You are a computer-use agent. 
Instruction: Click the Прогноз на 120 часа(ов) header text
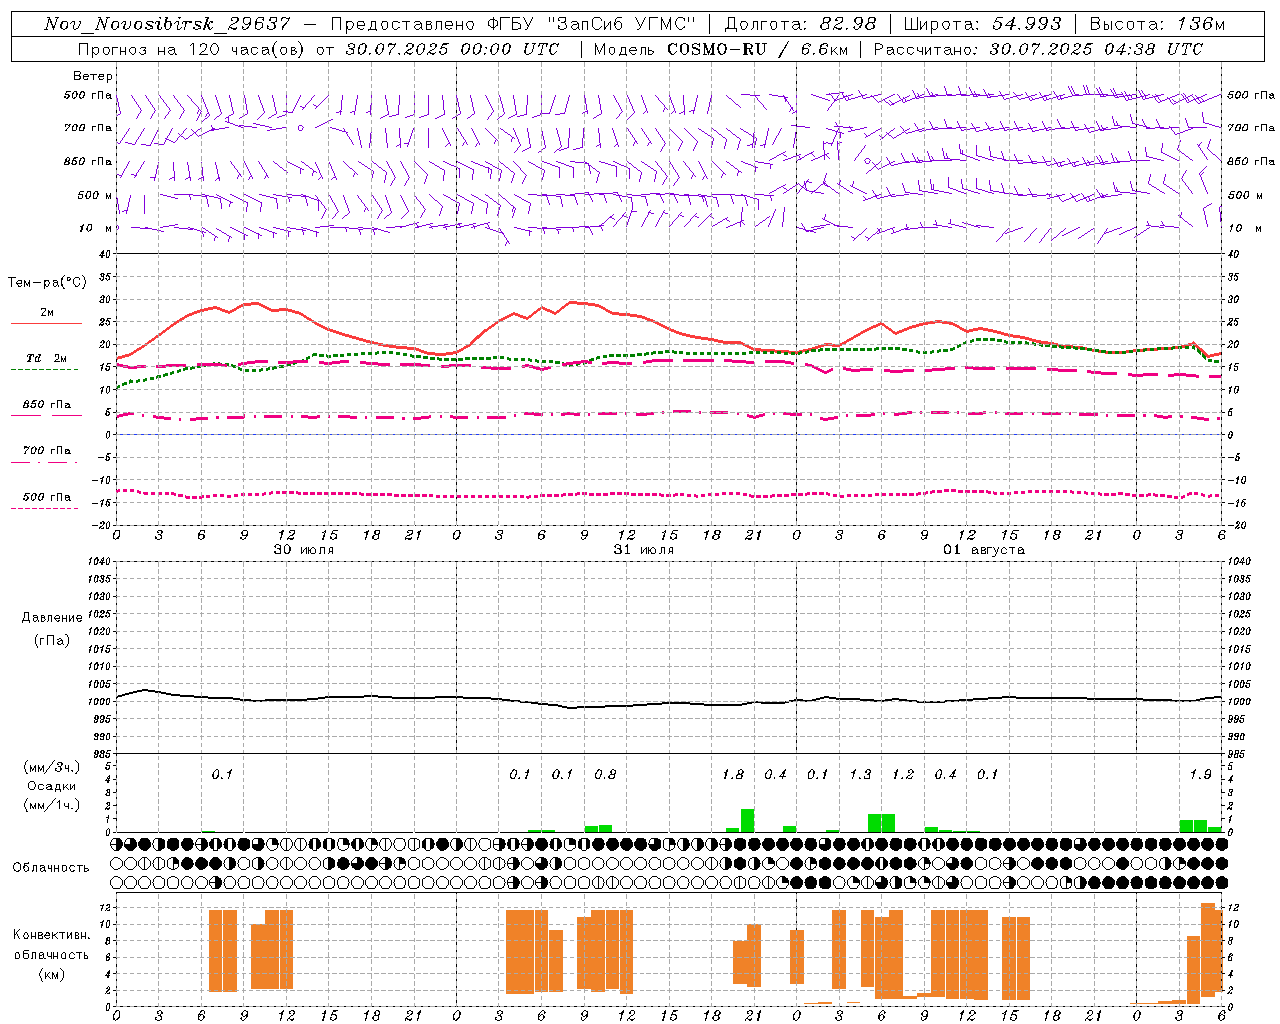[191, 48]
